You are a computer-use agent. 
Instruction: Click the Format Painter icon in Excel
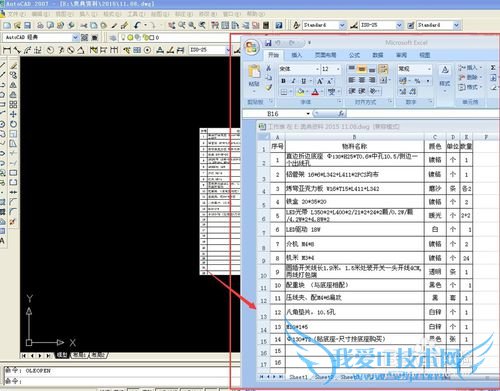pyautogui.click(x=269, y=88)
